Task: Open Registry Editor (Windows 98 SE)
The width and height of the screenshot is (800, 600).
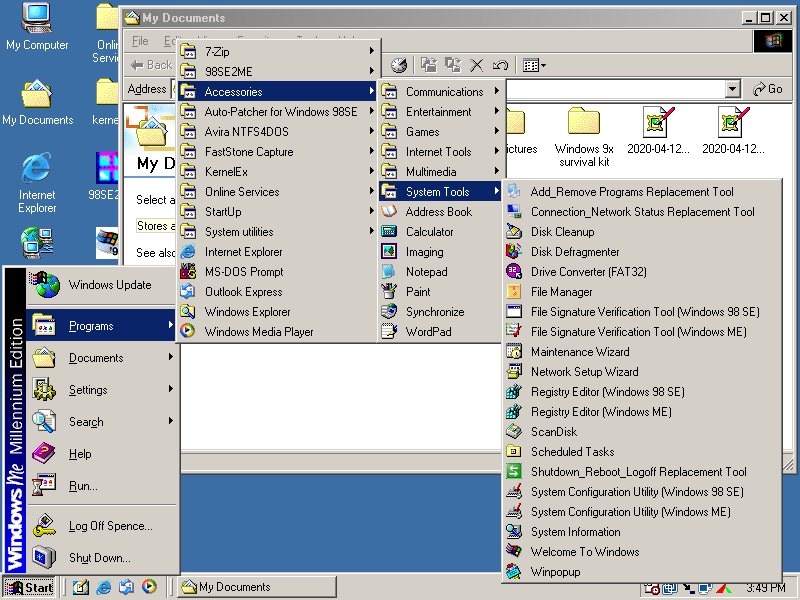Action: pyautogui.click(x=642, y=392)
